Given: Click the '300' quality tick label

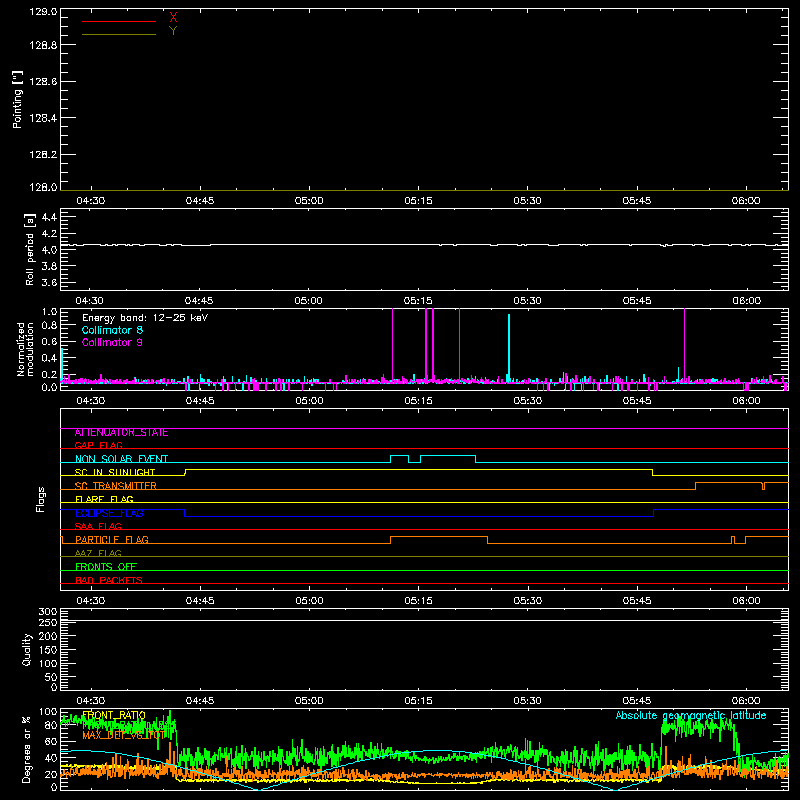Looking at the screenshot, I should point(48,612).
